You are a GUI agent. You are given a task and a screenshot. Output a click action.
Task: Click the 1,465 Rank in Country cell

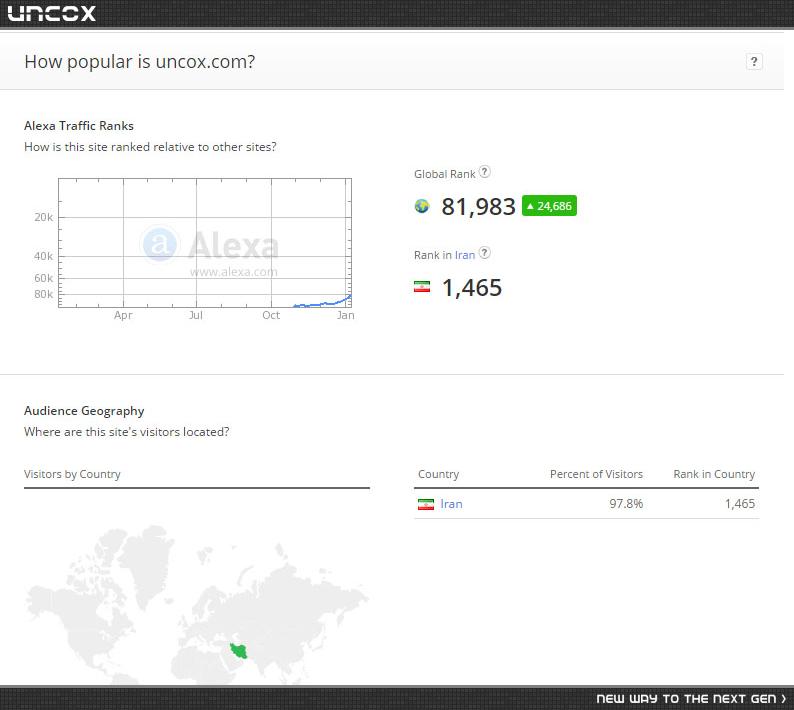pyautogui.click(x=740, y=504)
